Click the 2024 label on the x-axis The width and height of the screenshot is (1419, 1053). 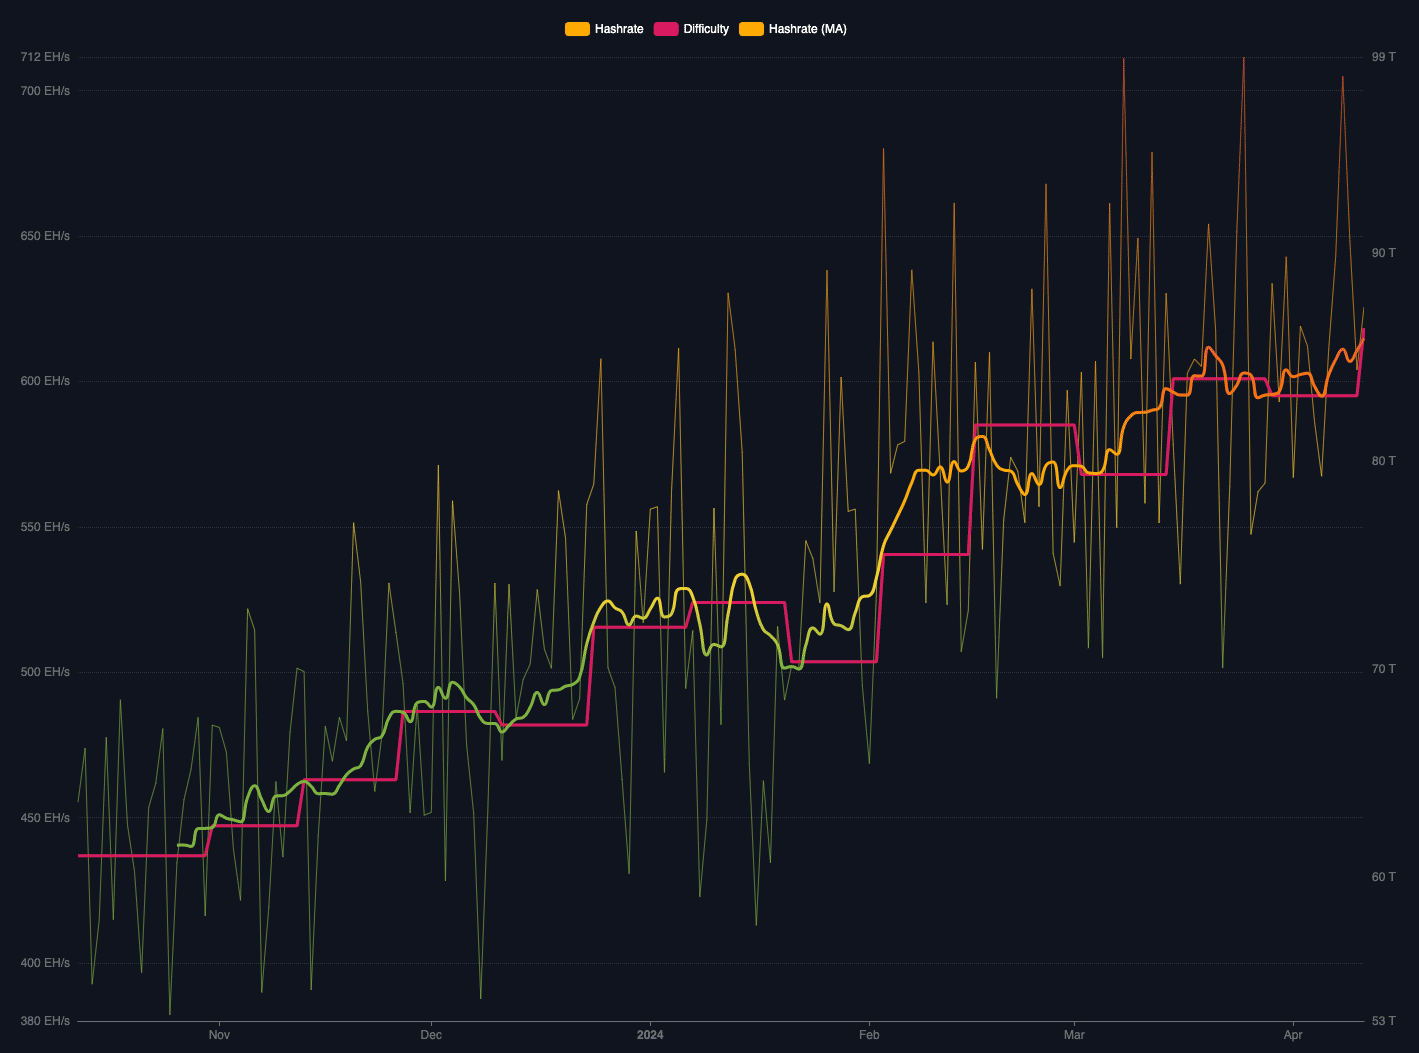coord(650,1035)
